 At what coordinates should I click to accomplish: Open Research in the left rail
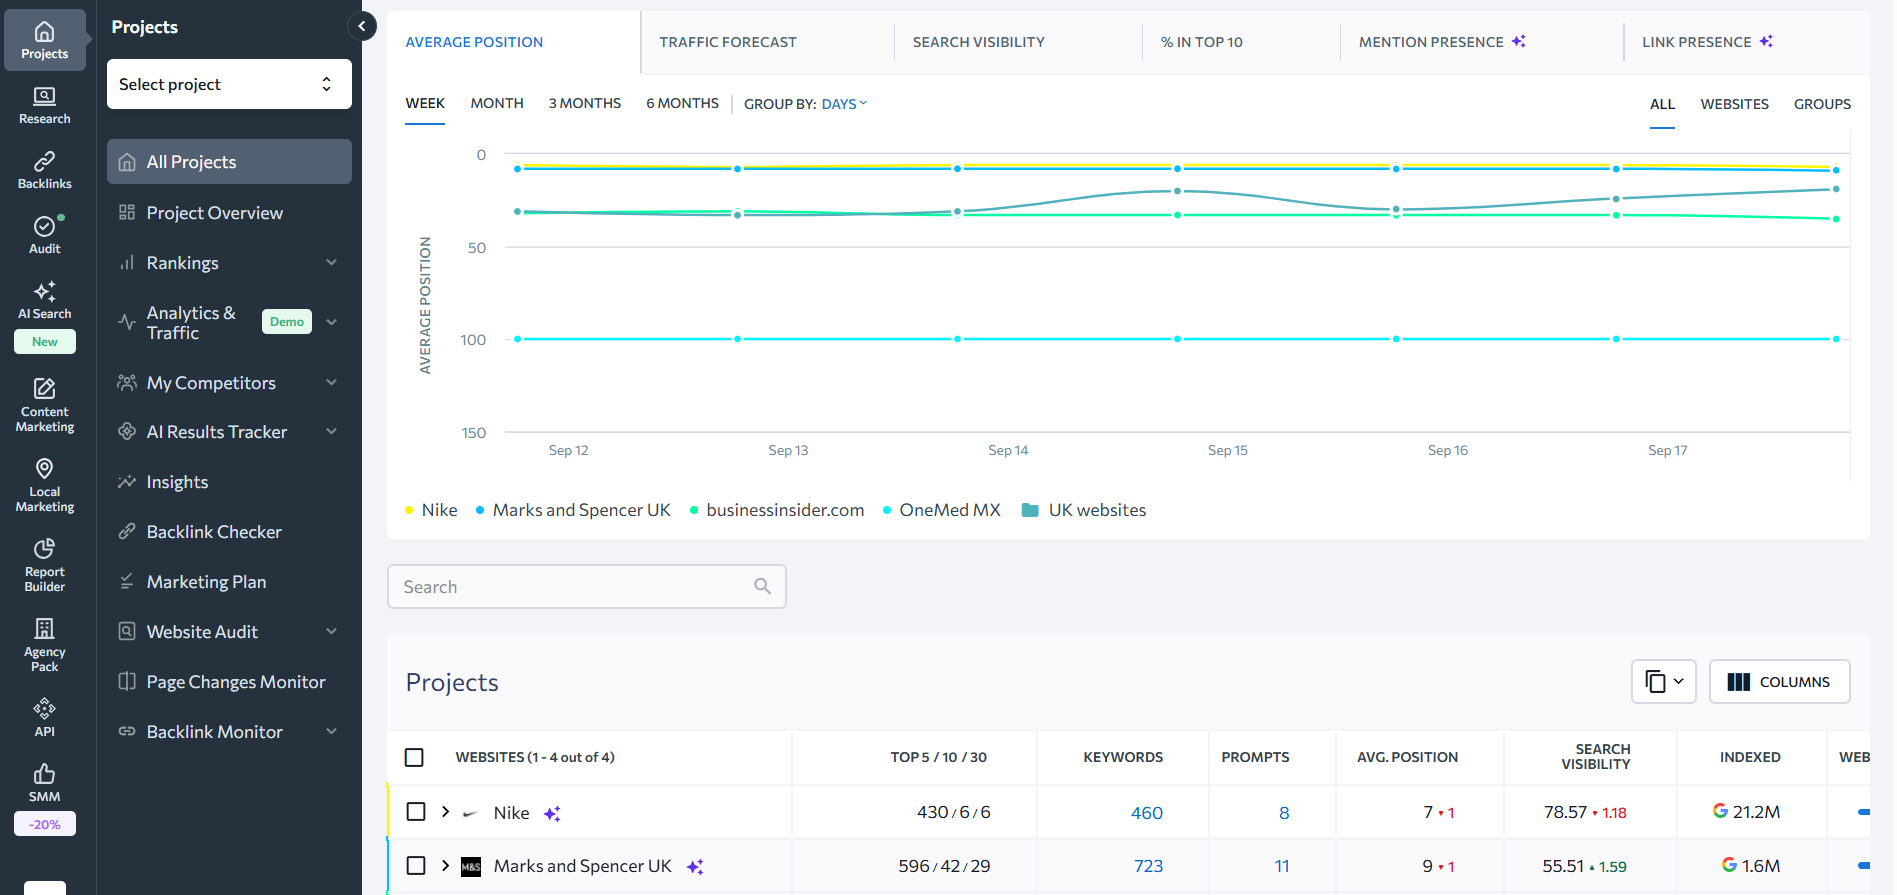[x=45, y=106]
